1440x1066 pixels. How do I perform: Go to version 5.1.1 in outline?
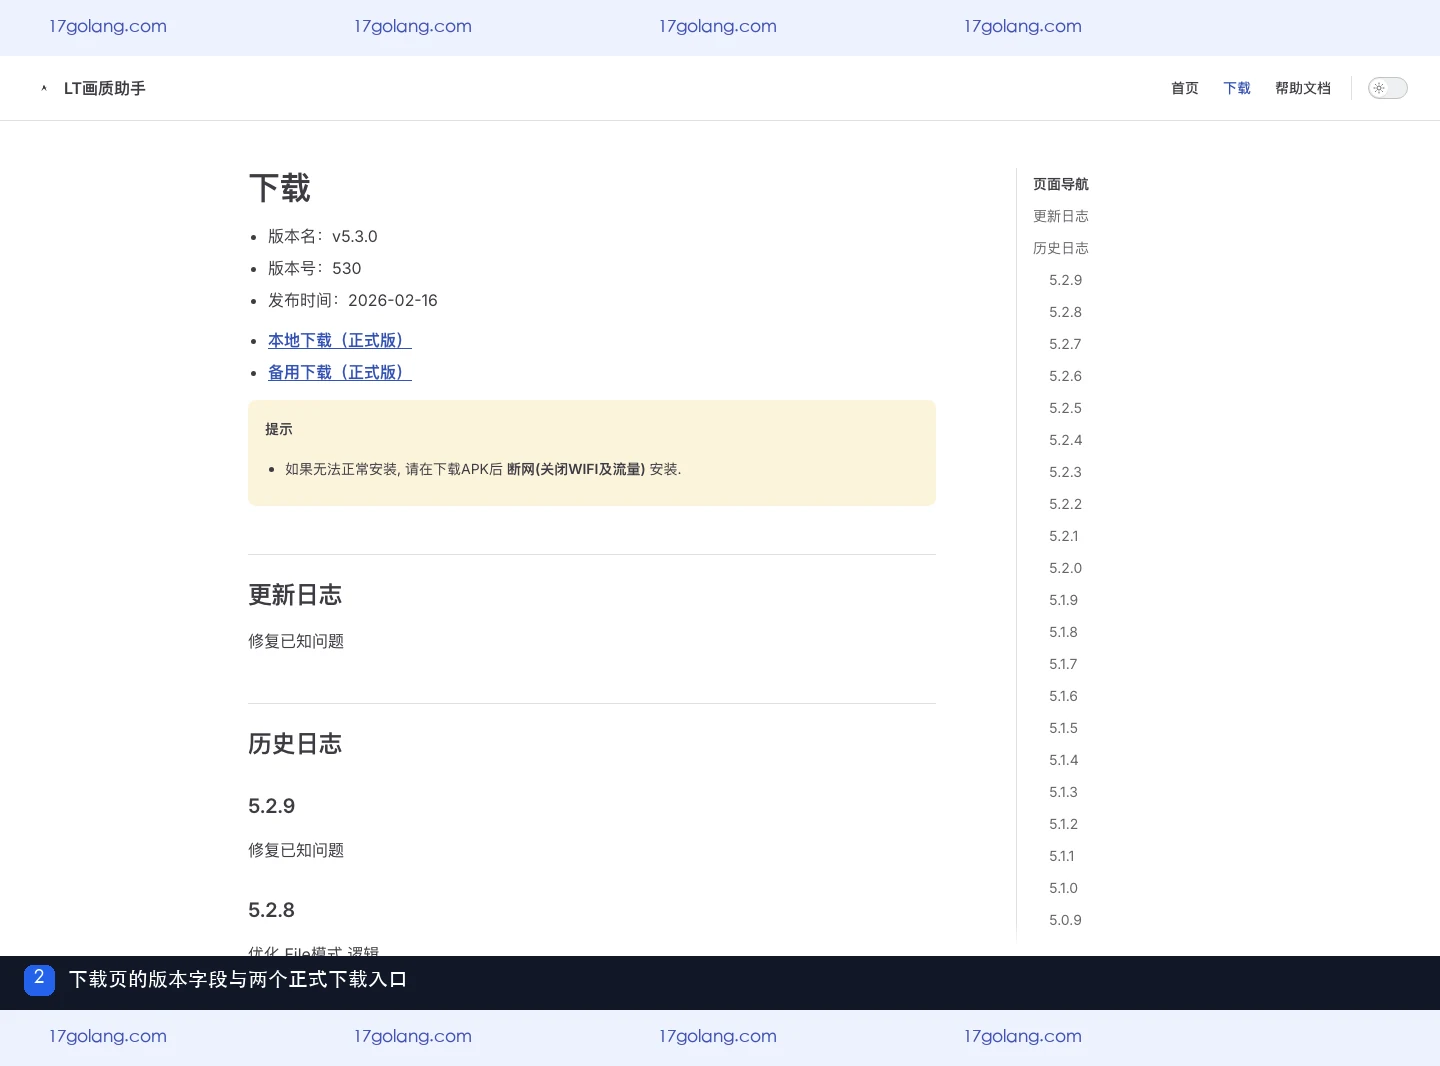click(1062, 856)
